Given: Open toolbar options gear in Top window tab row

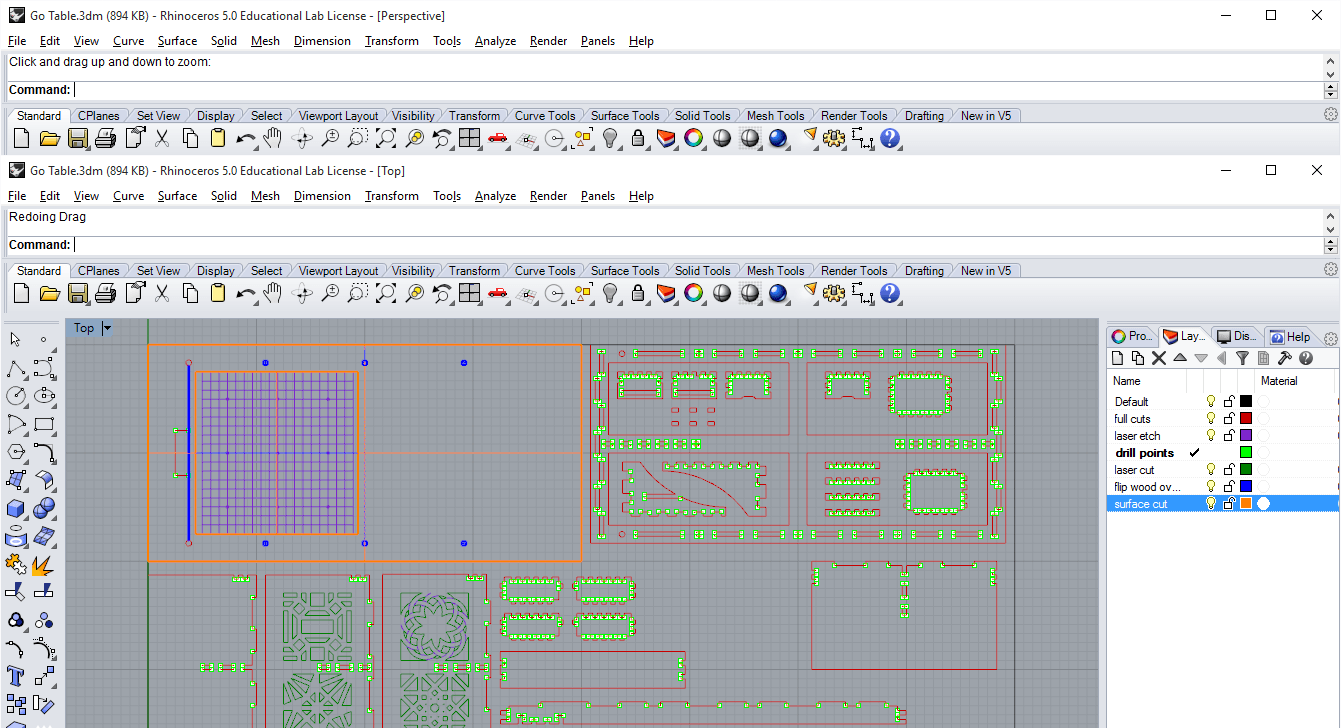Looking at the screenshot, I should coord(1330,270).
